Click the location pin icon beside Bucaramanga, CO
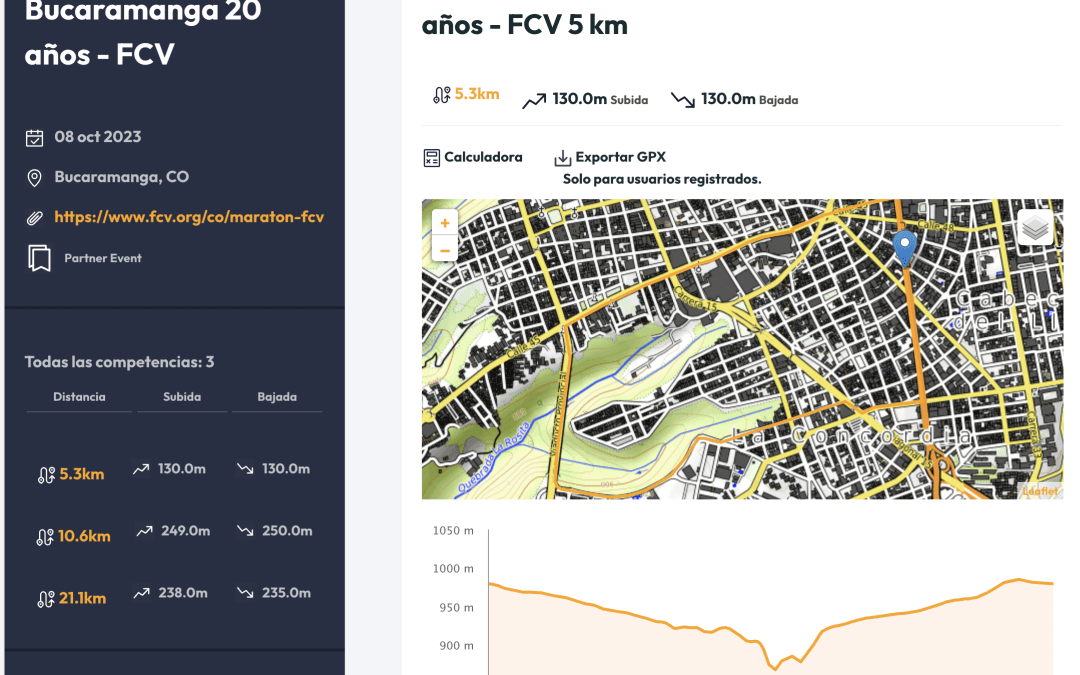Image resolution: width=1080 pixels, height=675 pixels. [x=35, y=178]
